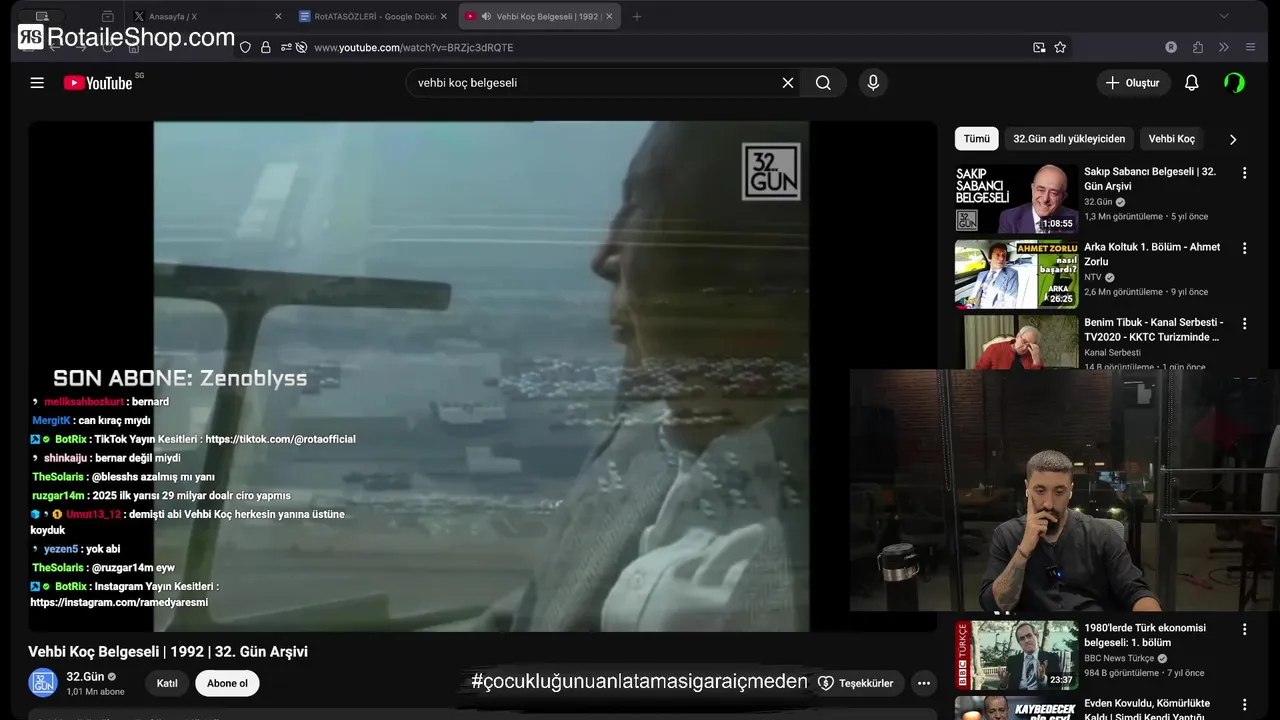Open Benim Tibuk Kanal Serbesti title
This screenshot has height=720, width=1280.
(x=1154, y=329)
